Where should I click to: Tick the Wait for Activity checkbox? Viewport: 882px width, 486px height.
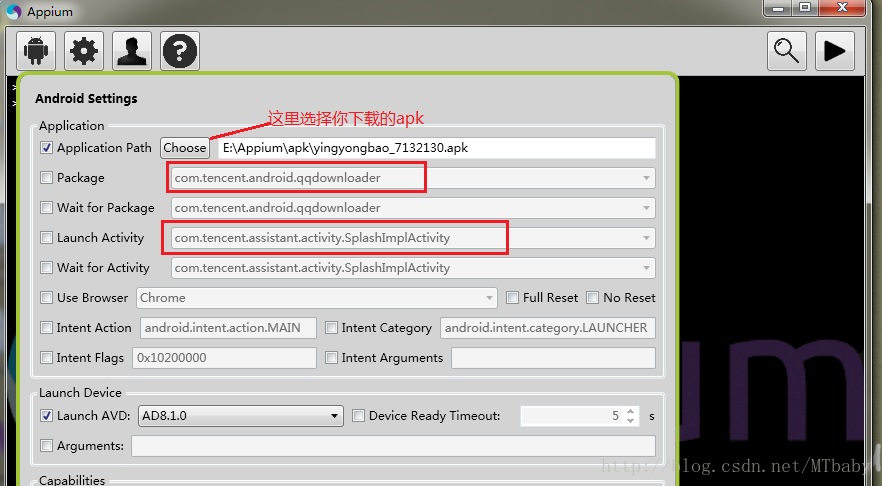[47, 268]
